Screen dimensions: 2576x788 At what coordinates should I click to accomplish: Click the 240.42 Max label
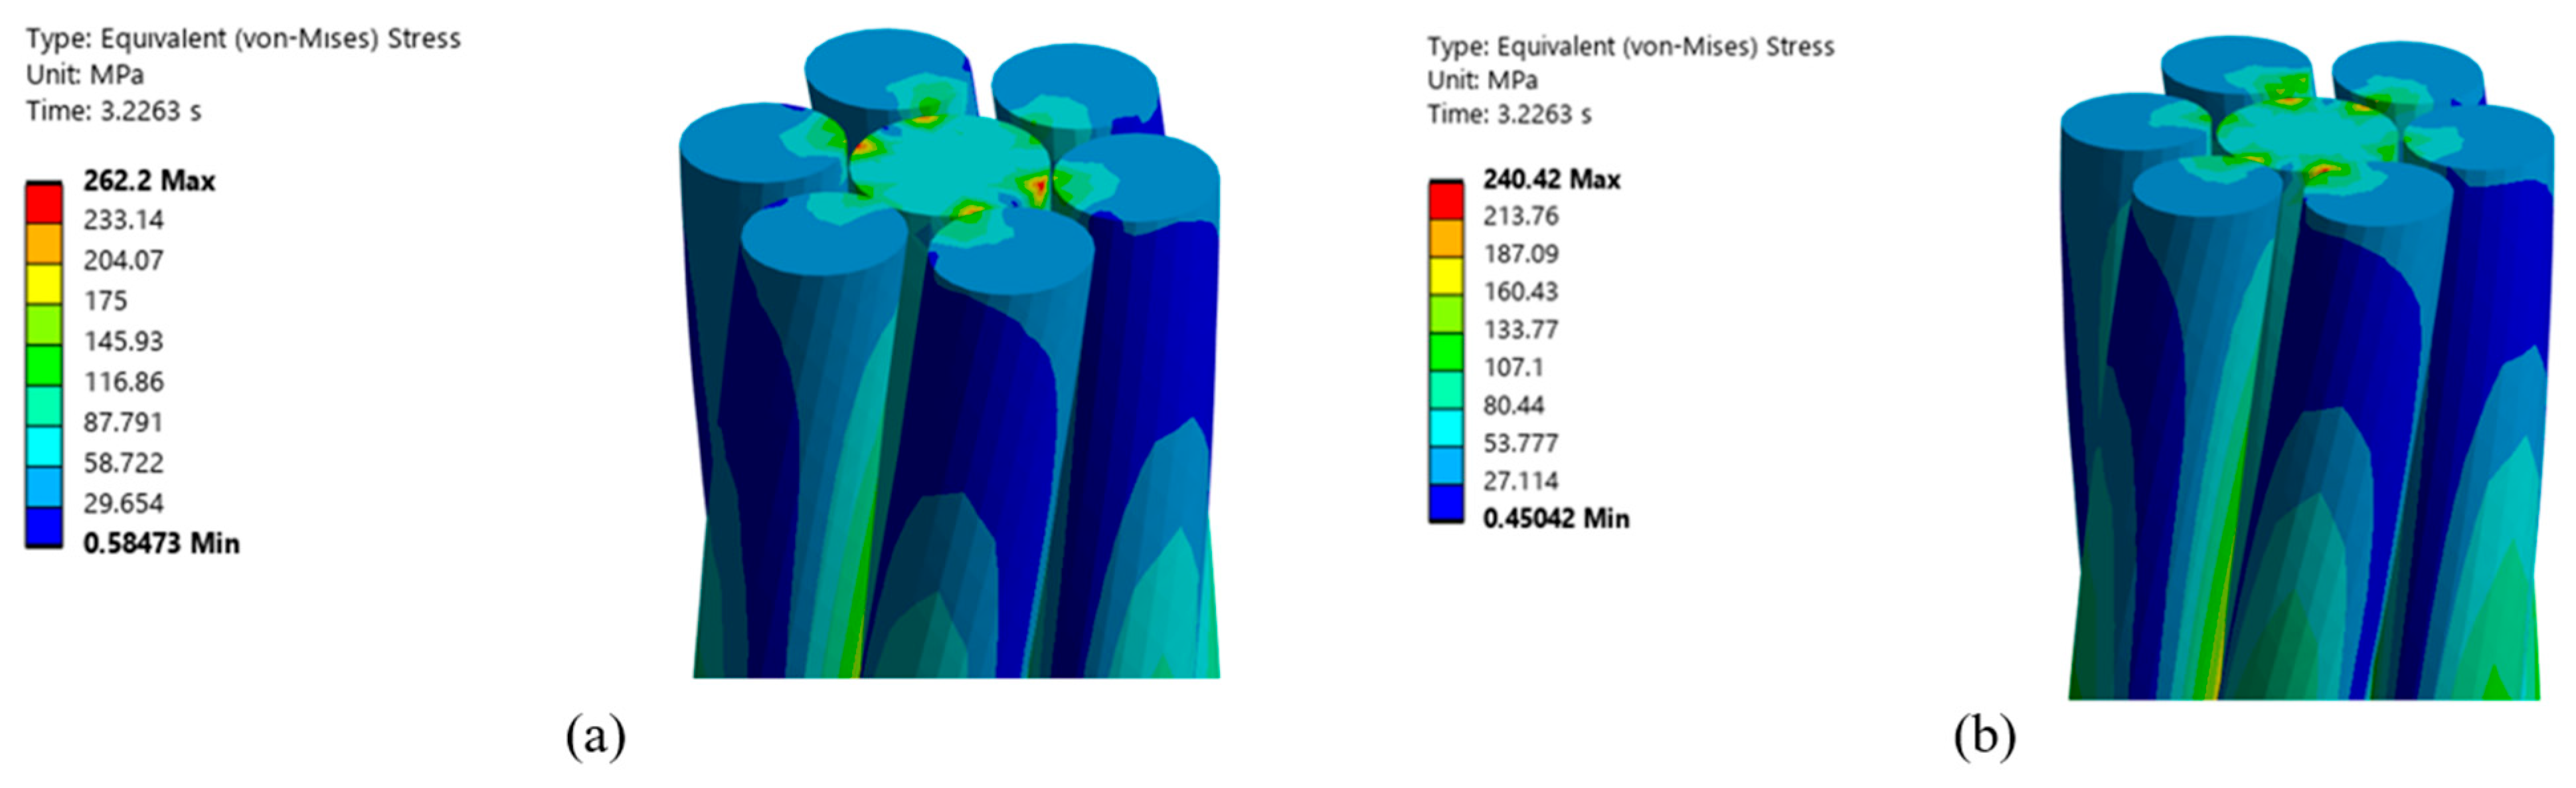point(1551,180)
